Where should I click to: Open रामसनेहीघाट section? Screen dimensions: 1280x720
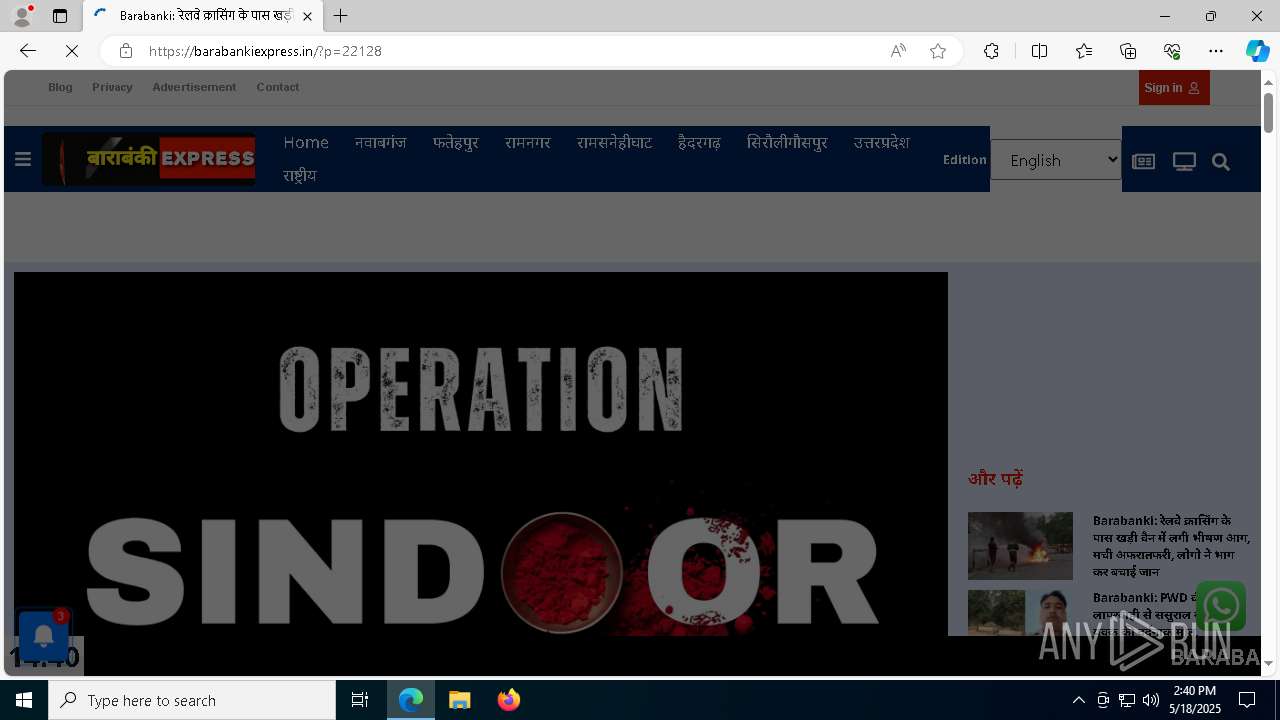[x=614, y=142]
